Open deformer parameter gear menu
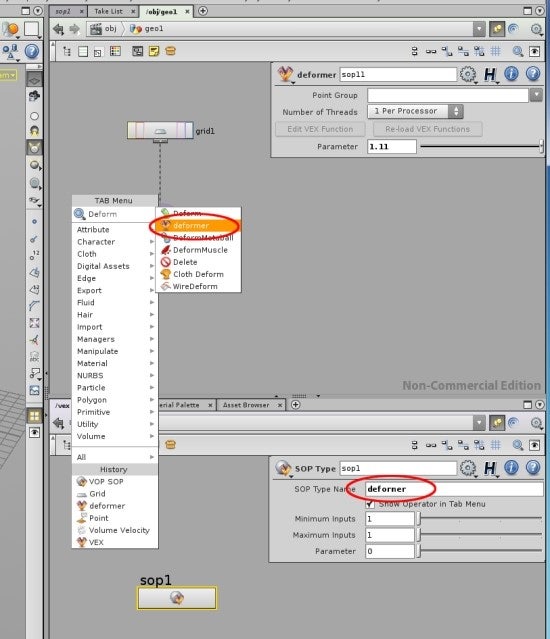This screenshot has width=550, height=639. pyautogui.click(x=468, y=74)
